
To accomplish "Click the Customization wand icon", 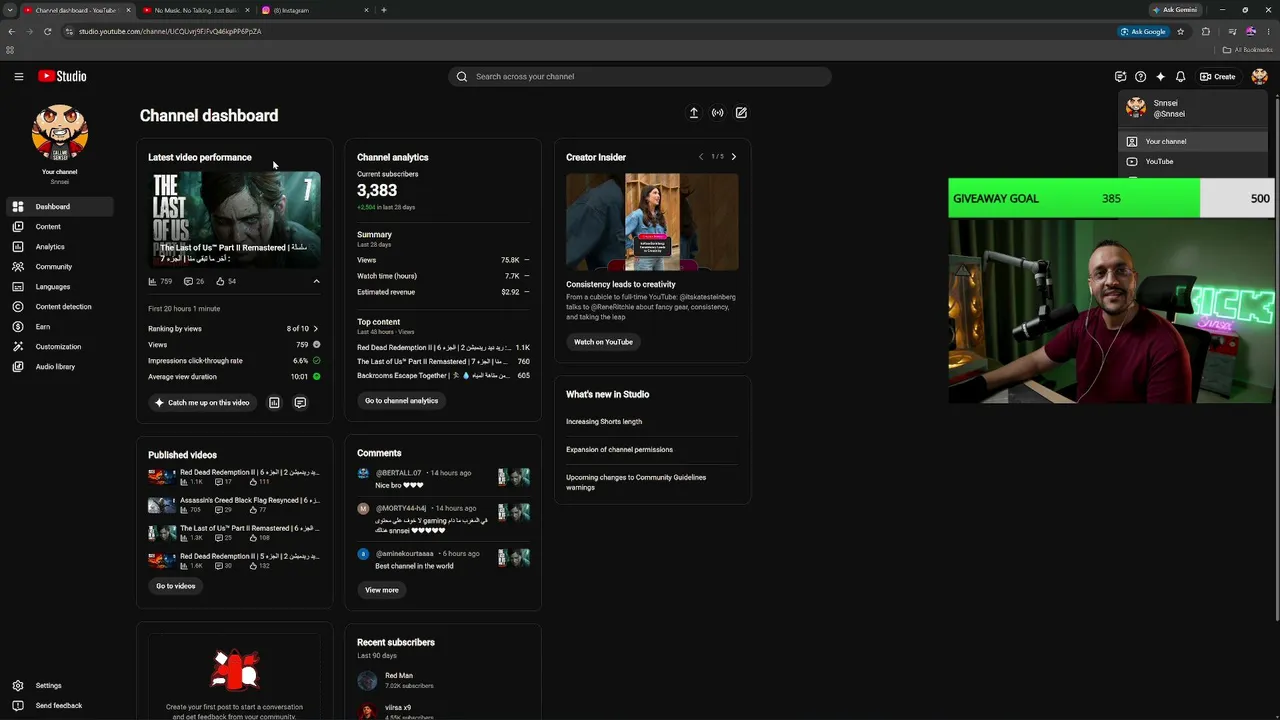I will [x=17, y=347].
